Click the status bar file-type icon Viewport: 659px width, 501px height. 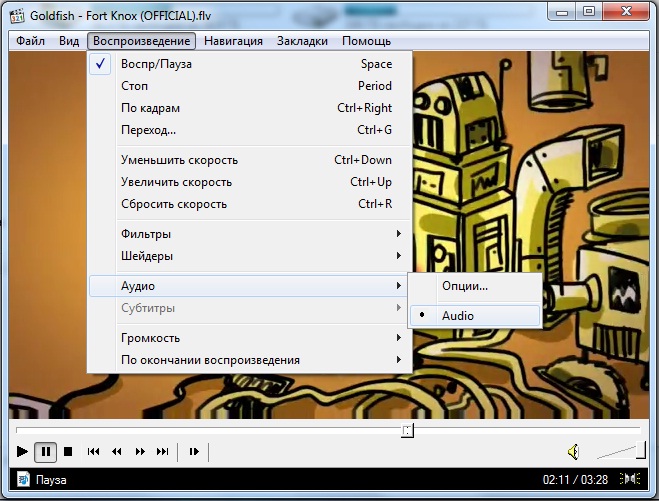(x=24, y=479)
